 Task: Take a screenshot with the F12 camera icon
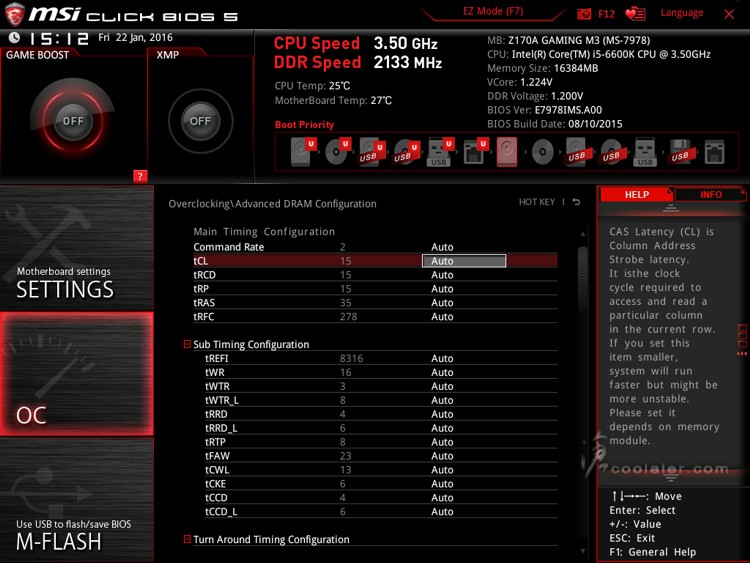[584, 14]
